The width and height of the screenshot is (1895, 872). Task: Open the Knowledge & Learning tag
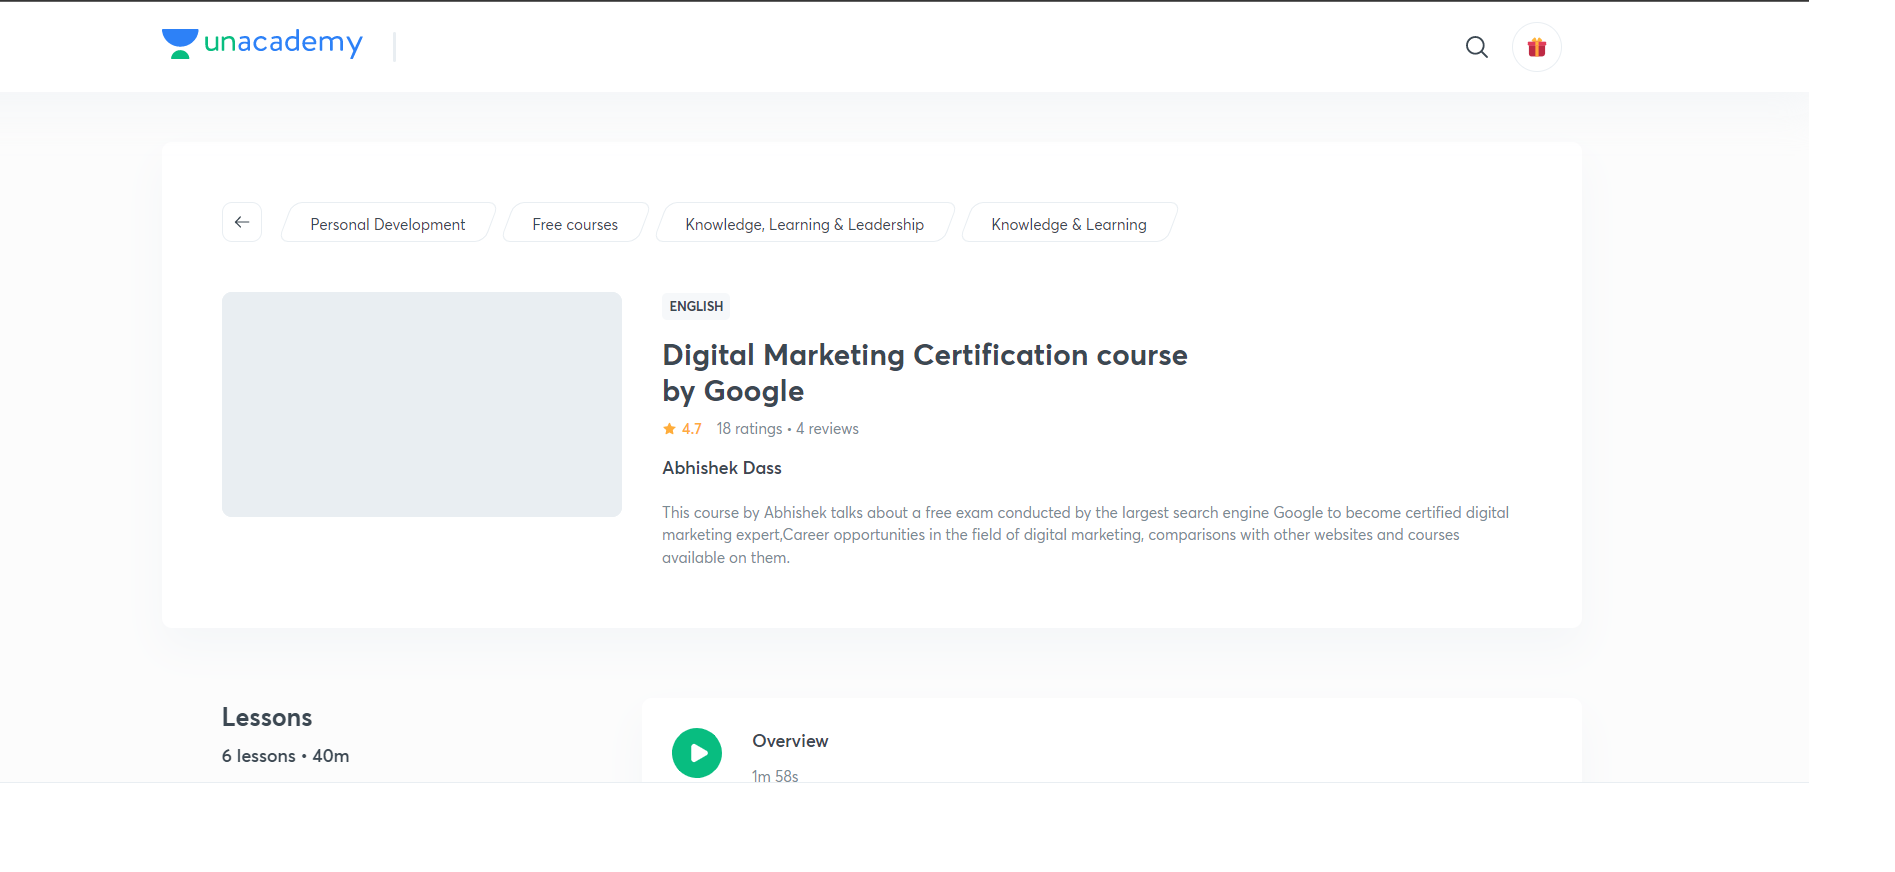click(1068, 224)
